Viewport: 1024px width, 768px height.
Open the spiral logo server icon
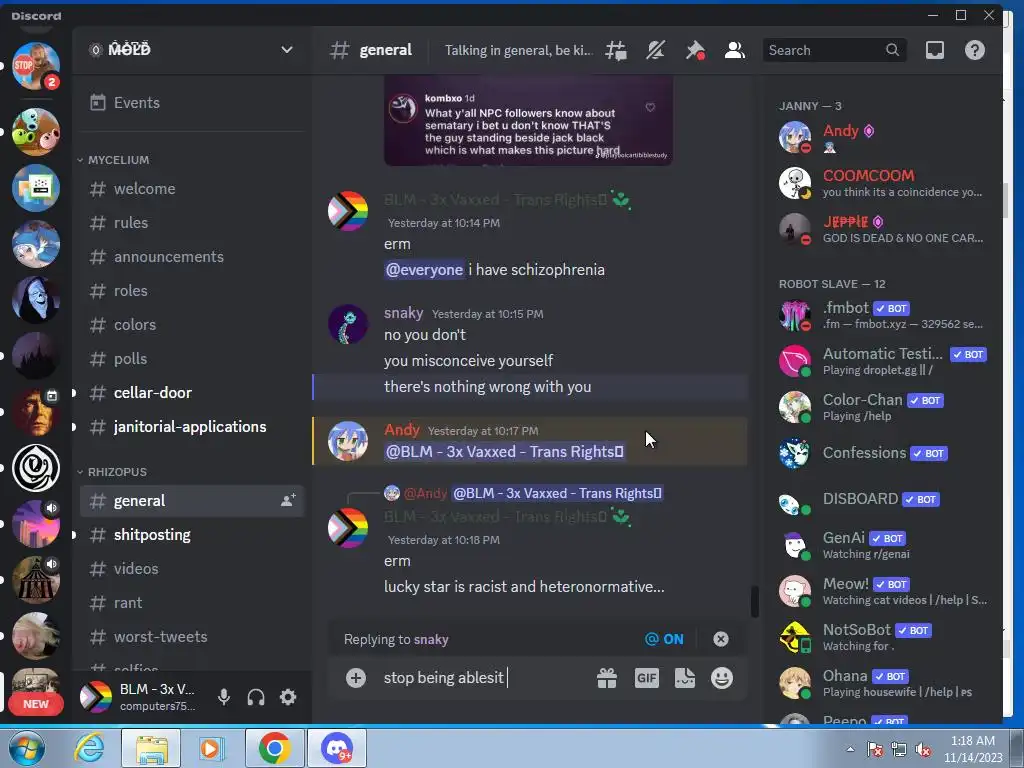pos(36,468)
